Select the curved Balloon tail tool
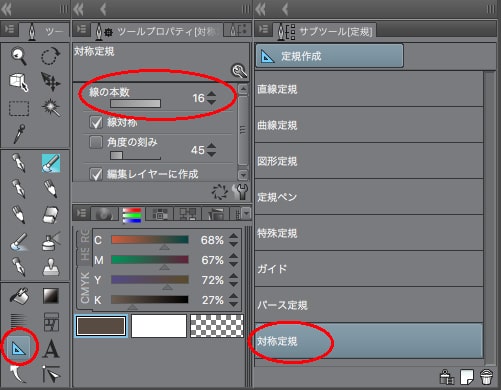Image resolution: width=501 pixels, height=390 pixels. click(x=17, y=373)
